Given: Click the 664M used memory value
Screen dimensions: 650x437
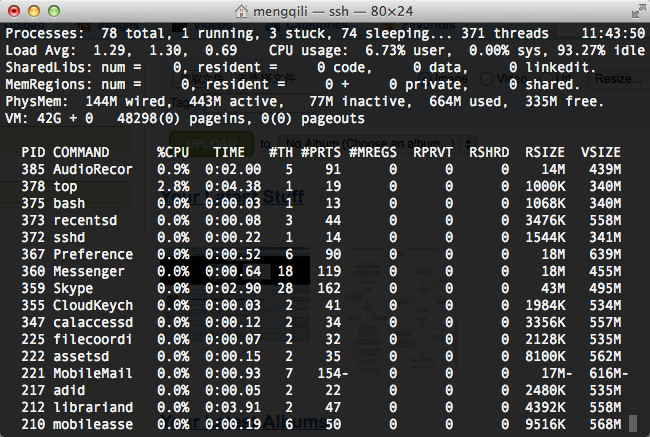Looking at the screenshot, I should pos(468,101).
